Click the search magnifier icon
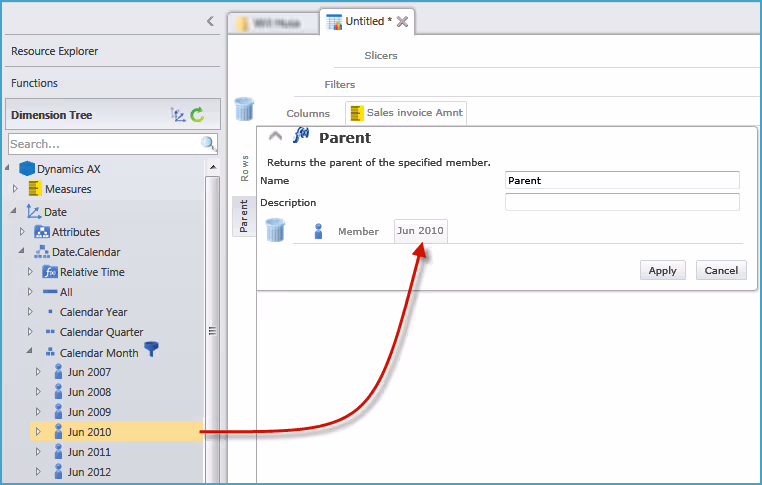This screenshot has height=485, width=762. point(208,144)
